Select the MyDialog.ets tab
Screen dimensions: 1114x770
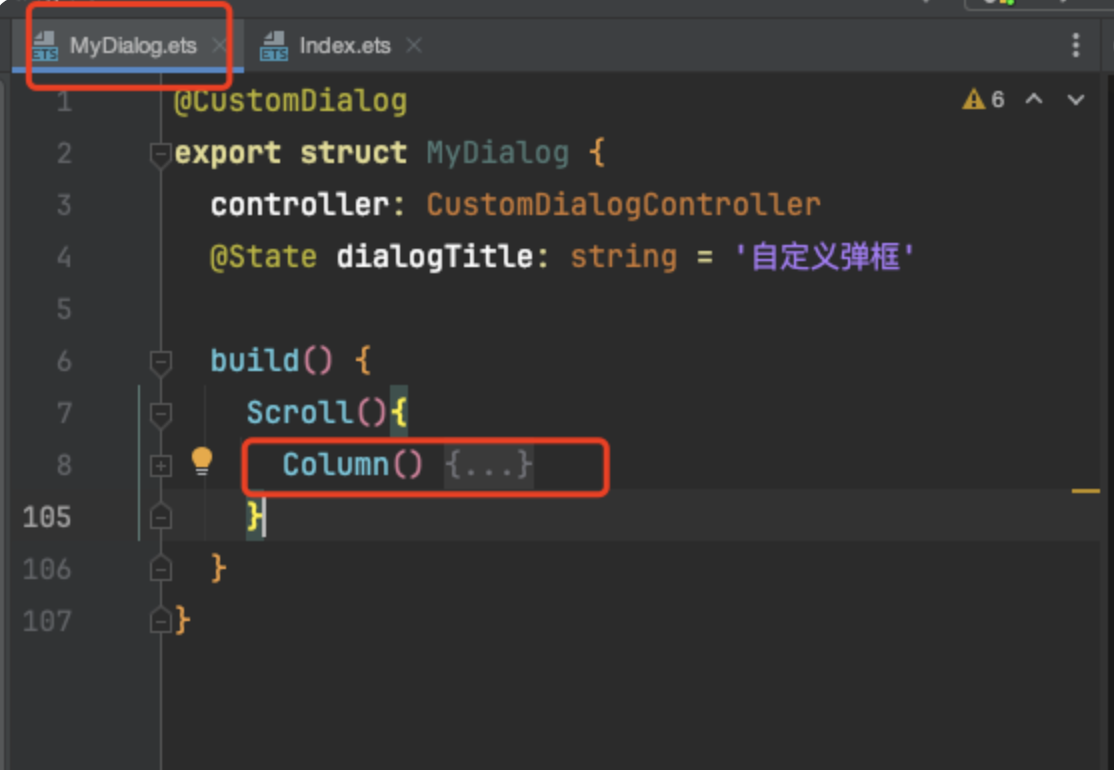click(132, 46)
